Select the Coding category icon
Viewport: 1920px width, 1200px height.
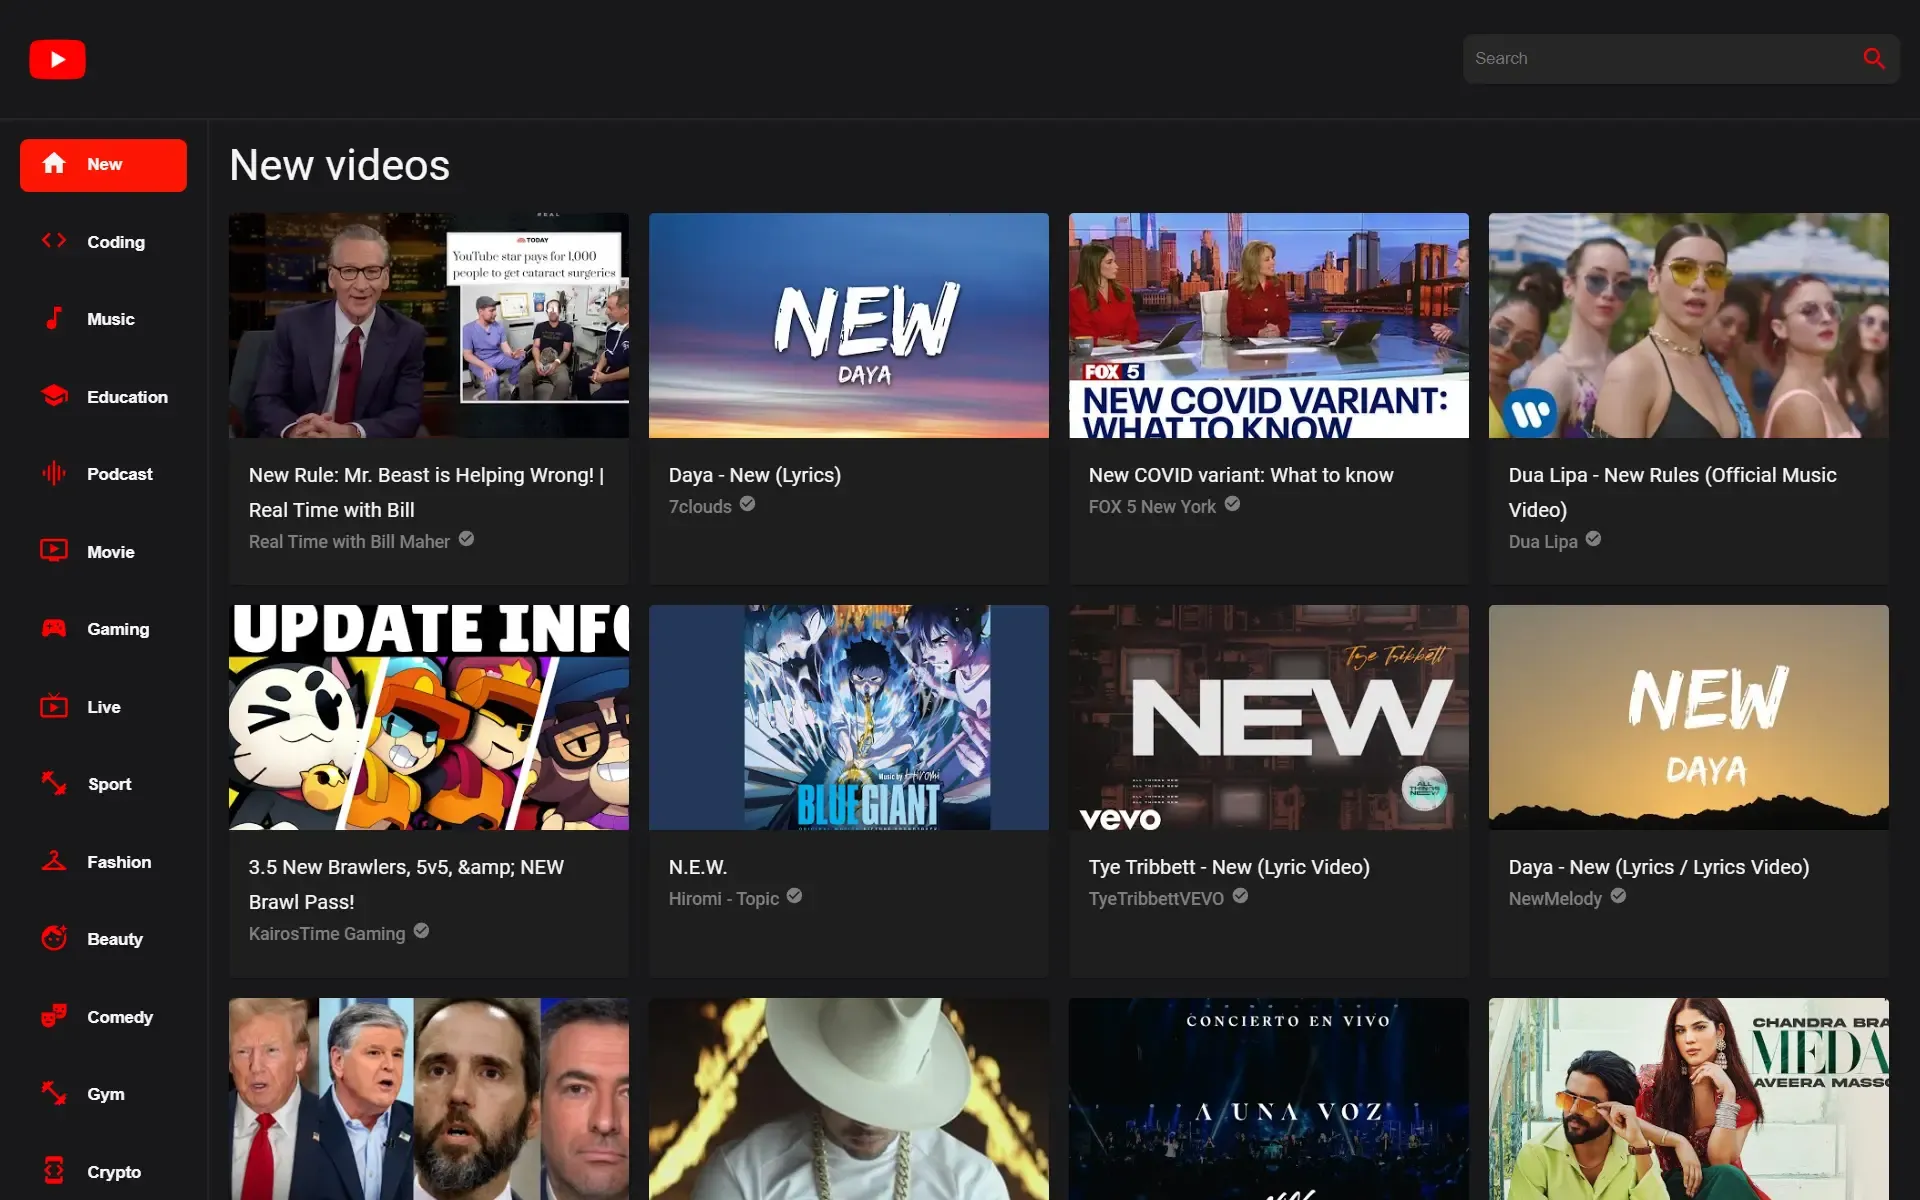55,241
